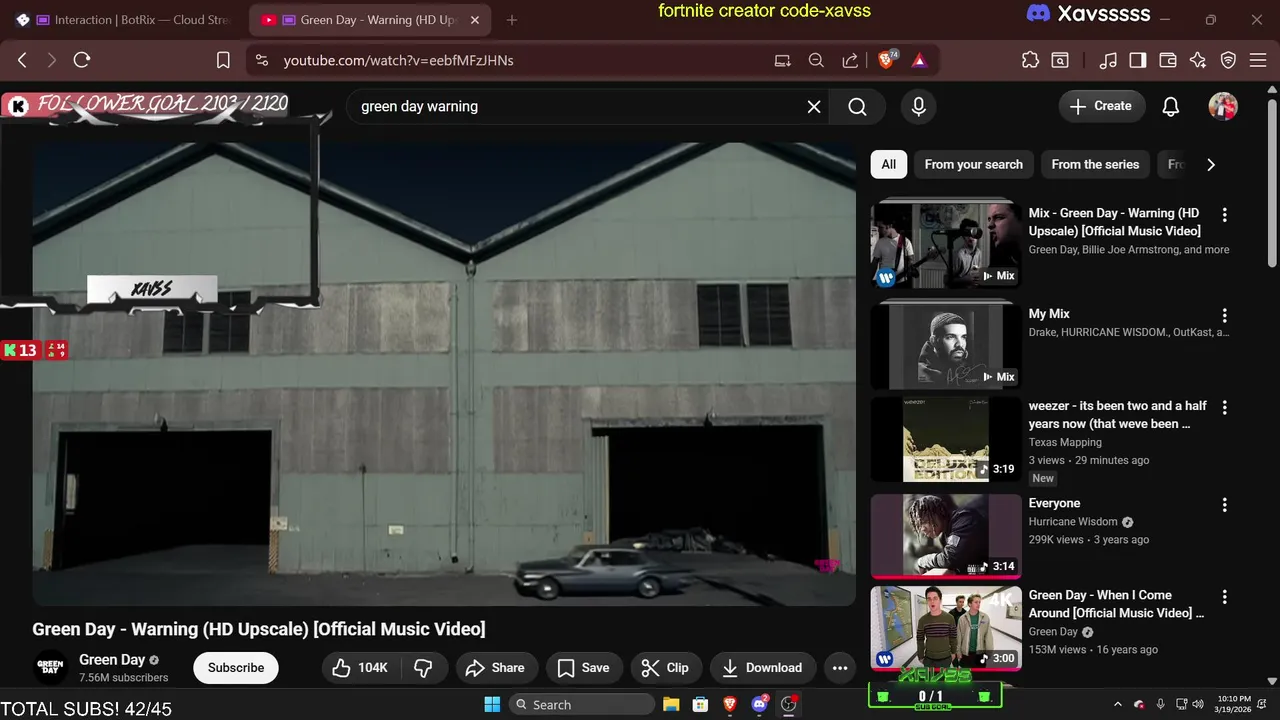Image resolution: width=1280 pixels, height=720 pixels.
Task: Open YouTube notifications bell
Action: point(1171,106)
